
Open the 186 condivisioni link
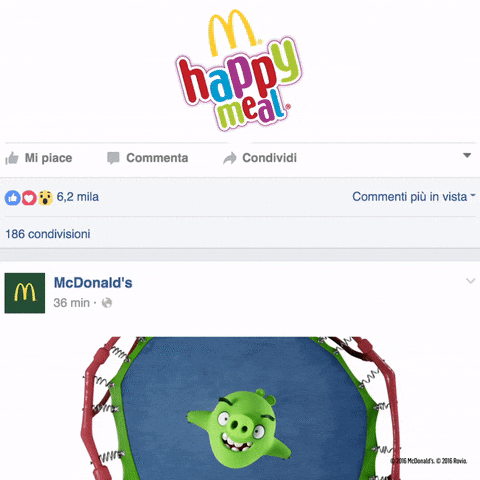coord(48,234)
